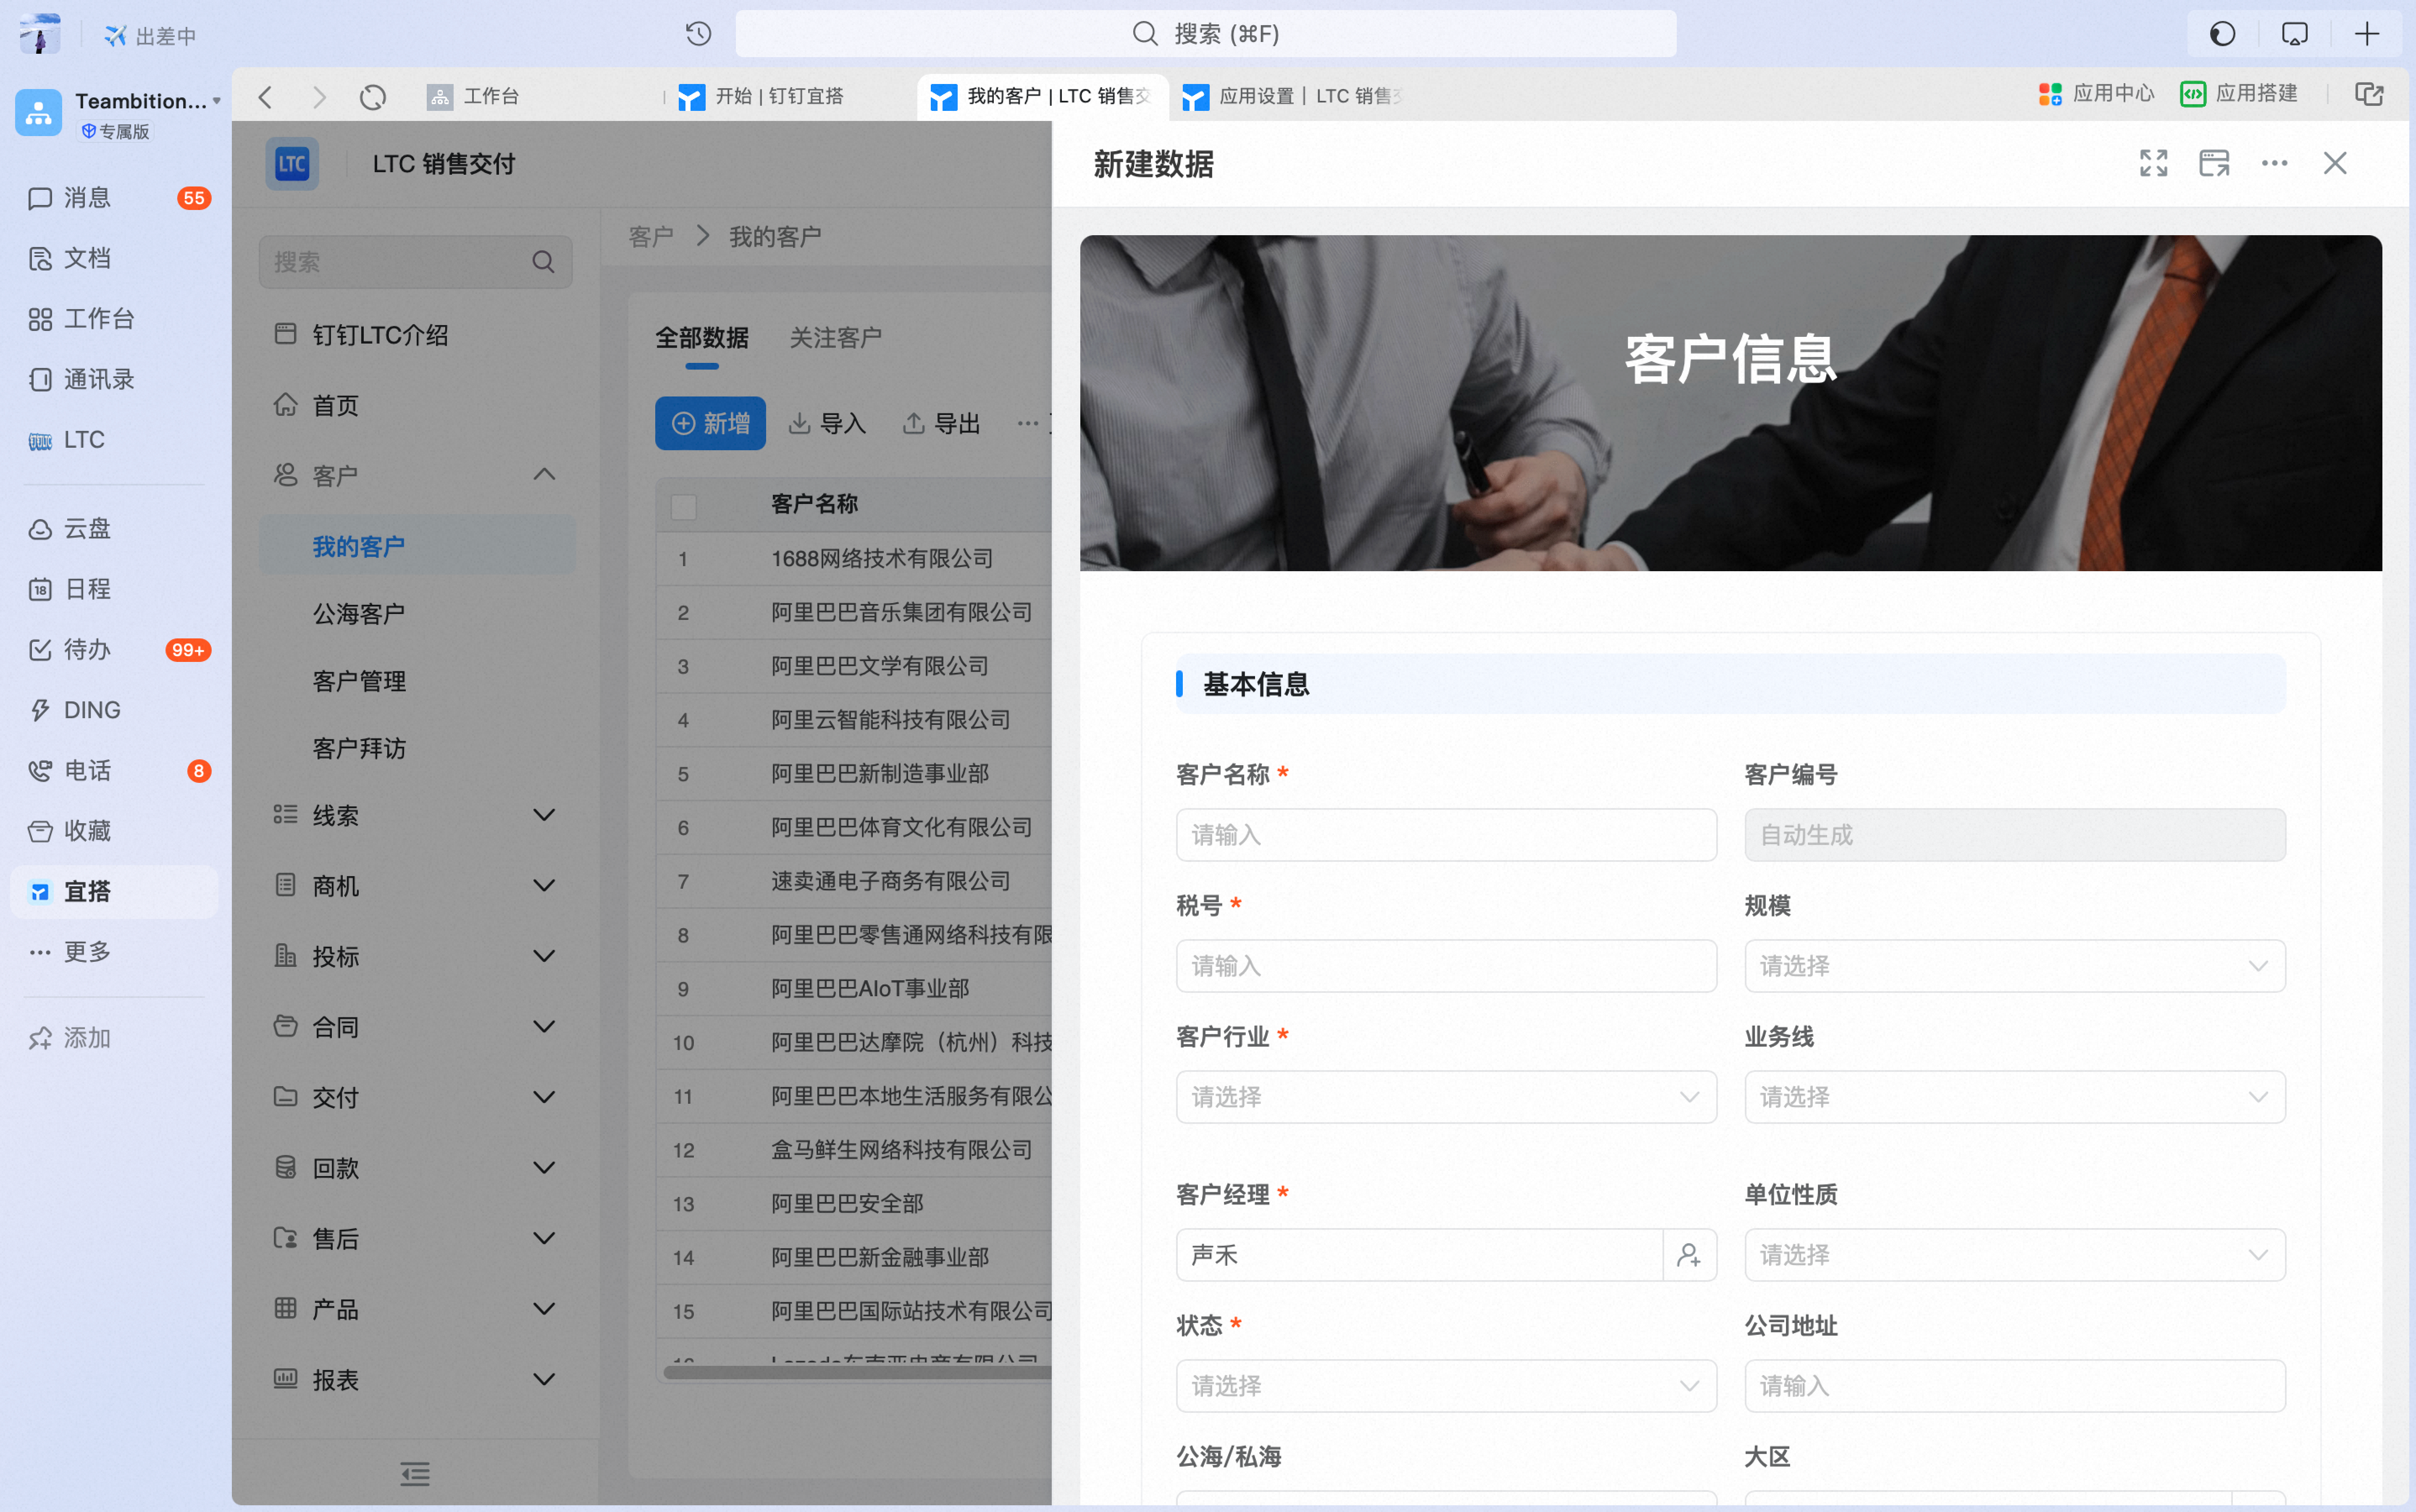Switch to 应用设置 | LTC tab
Screen dimensions: 2416x1512
(x=1292, y=96)
